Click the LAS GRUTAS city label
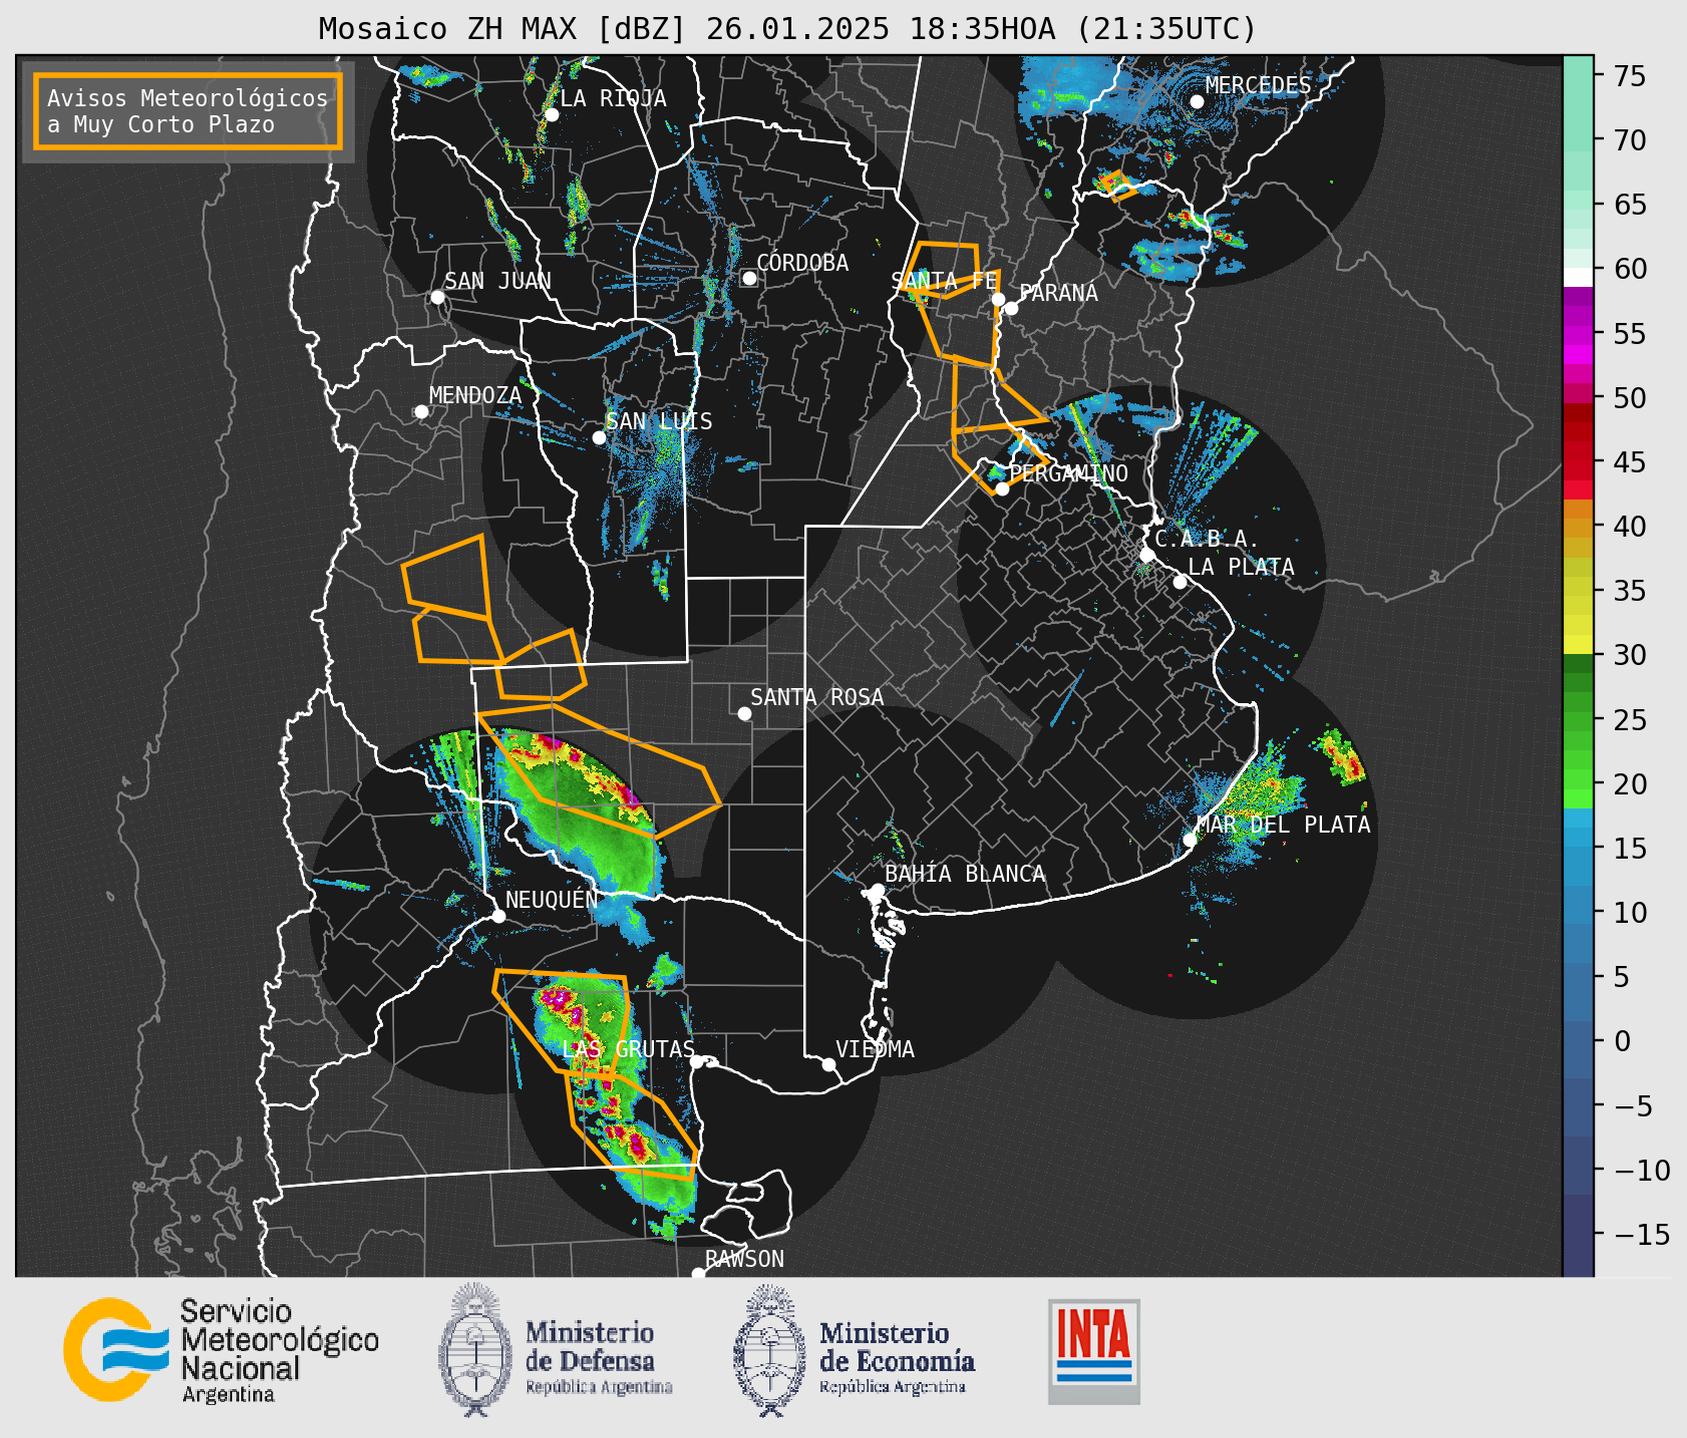Viewport: 1687px width, 1438px height. click(x=628, y=1049)
